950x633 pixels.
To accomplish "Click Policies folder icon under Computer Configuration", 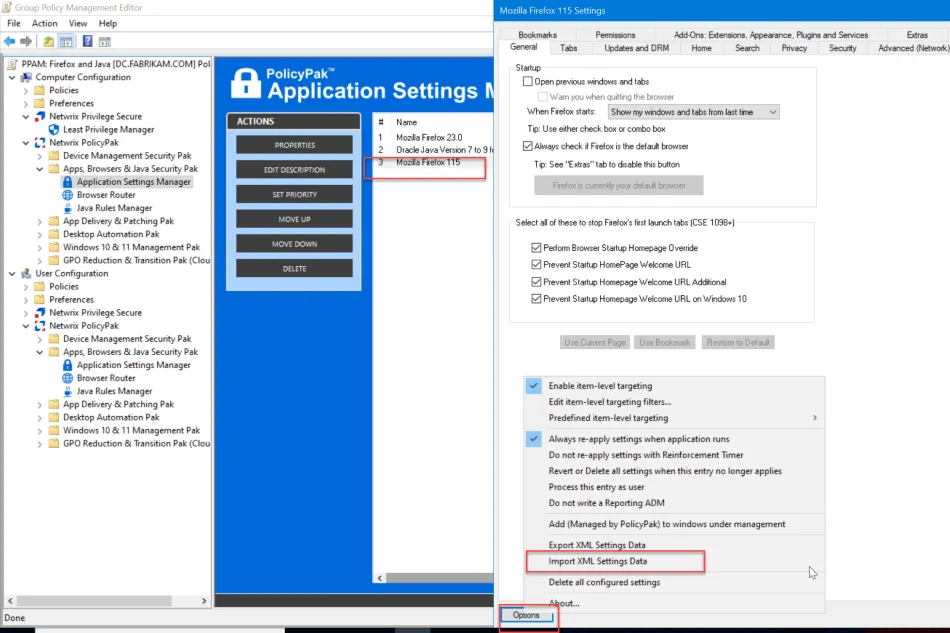I will [x=40, y=90].
